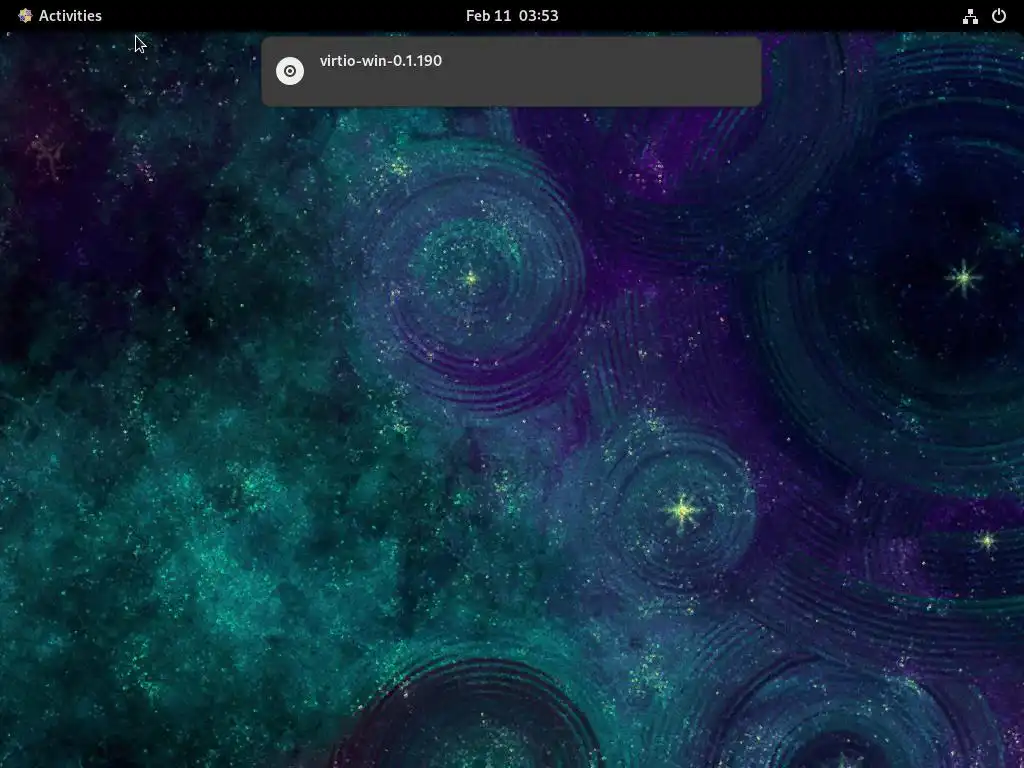Open the Activities overview

pos(70,16)
